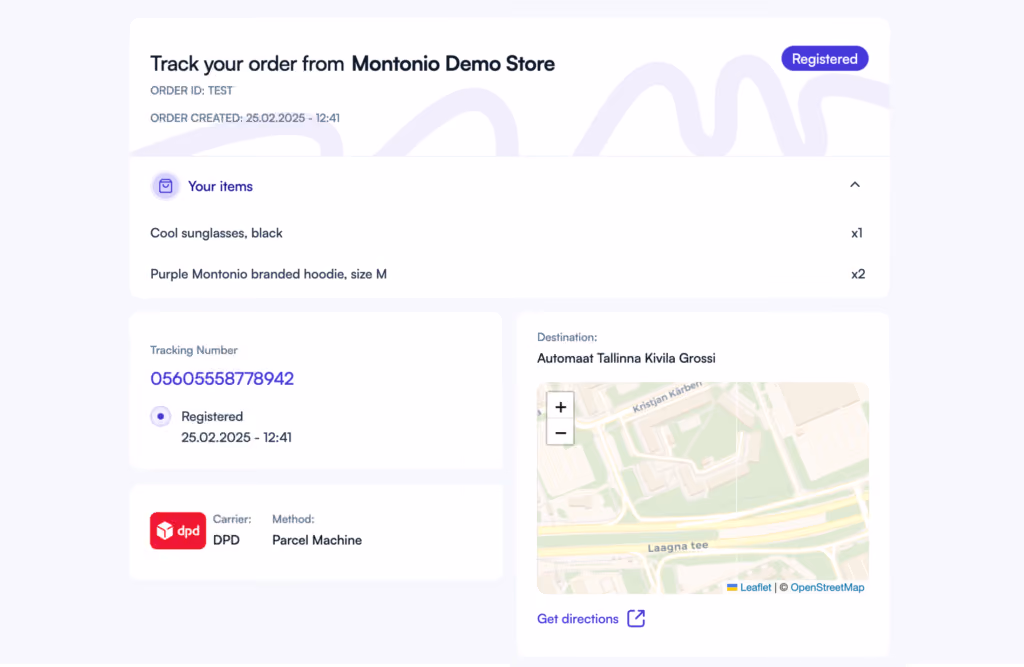Collapse the Your items section chevron
This screenshot has width=1024, height=667.
855,185
